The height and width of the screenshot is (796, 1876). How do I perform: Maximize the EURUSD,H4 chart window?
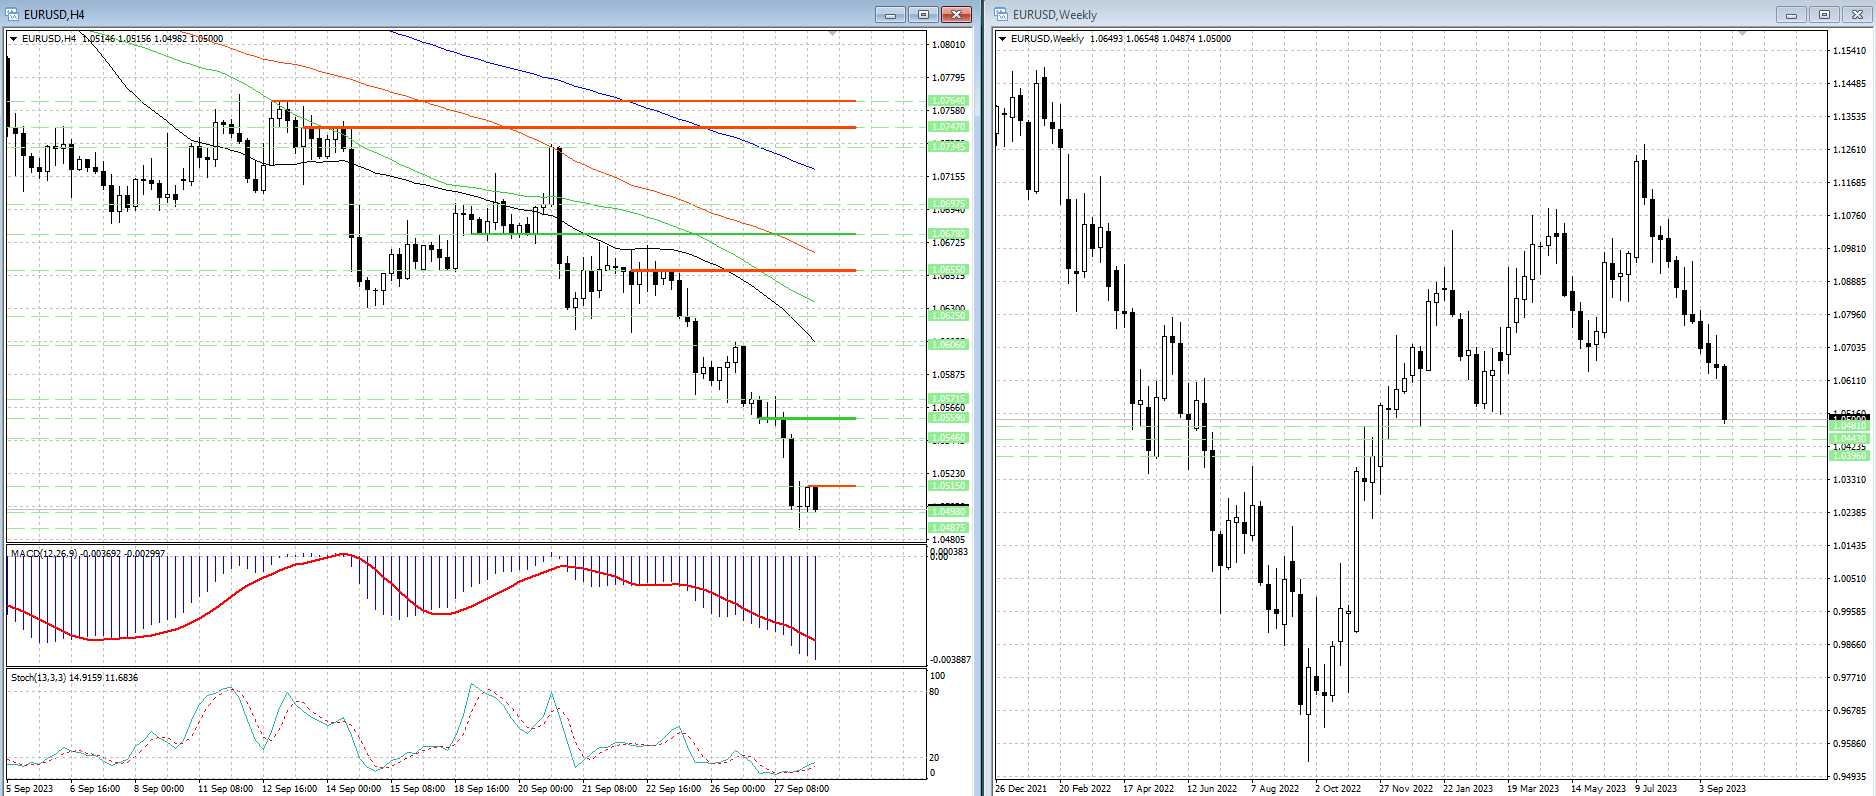pyautogui.click(x=923, y=14)
